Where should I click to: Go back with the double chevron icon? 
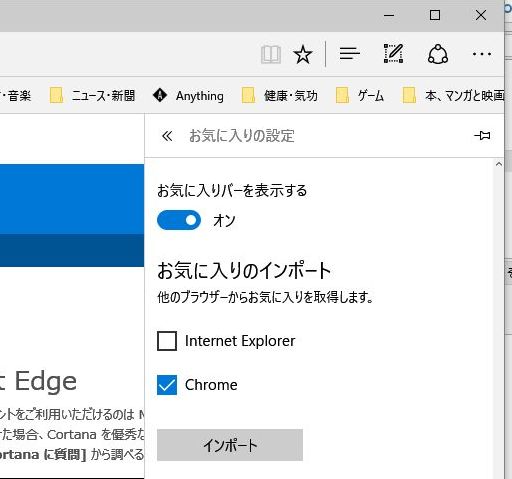pyautogui.click(x=167, y=136)
